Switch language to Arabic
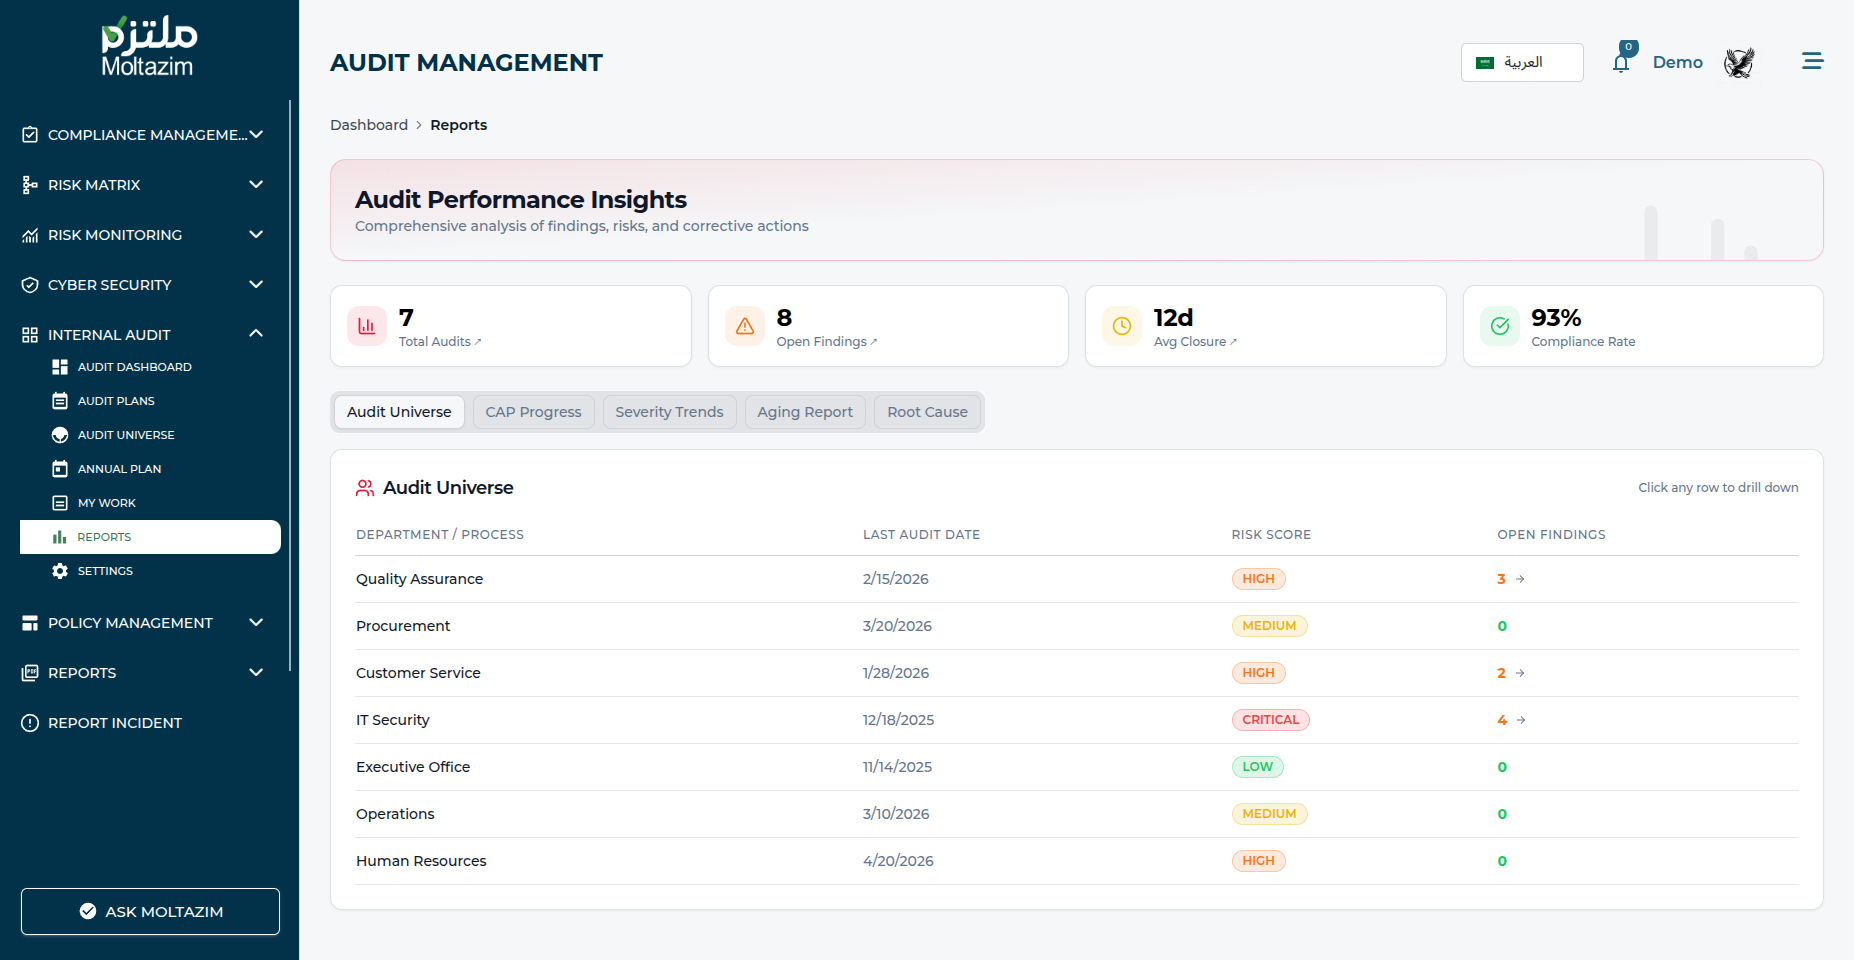Screen dimensions: 1854x960 (x=1521, y=62)
